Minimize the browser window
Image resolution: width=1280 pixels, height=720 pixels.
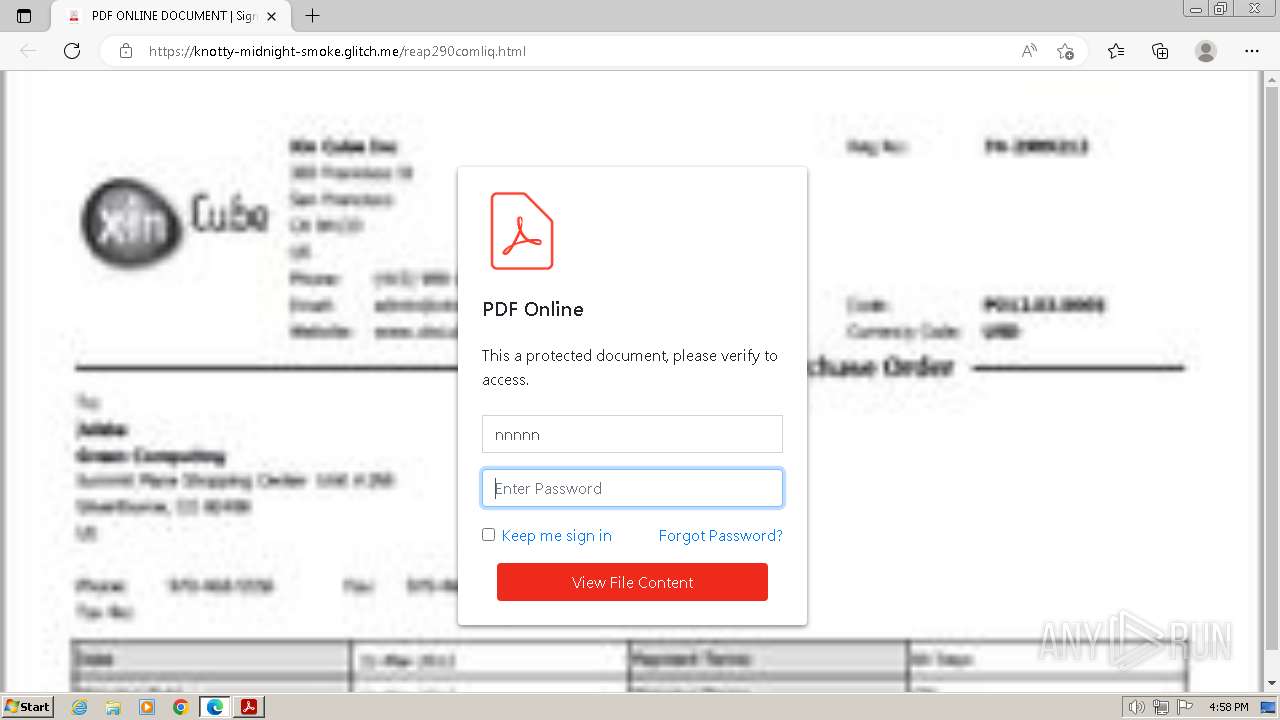[1196, 9]
